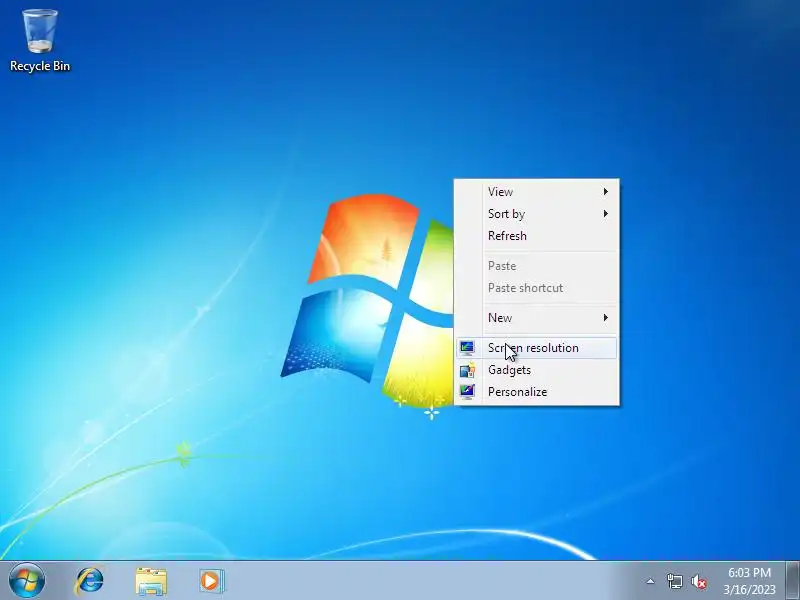
Task: Open Gadgets from the context menu
Action: coord(536,370)
